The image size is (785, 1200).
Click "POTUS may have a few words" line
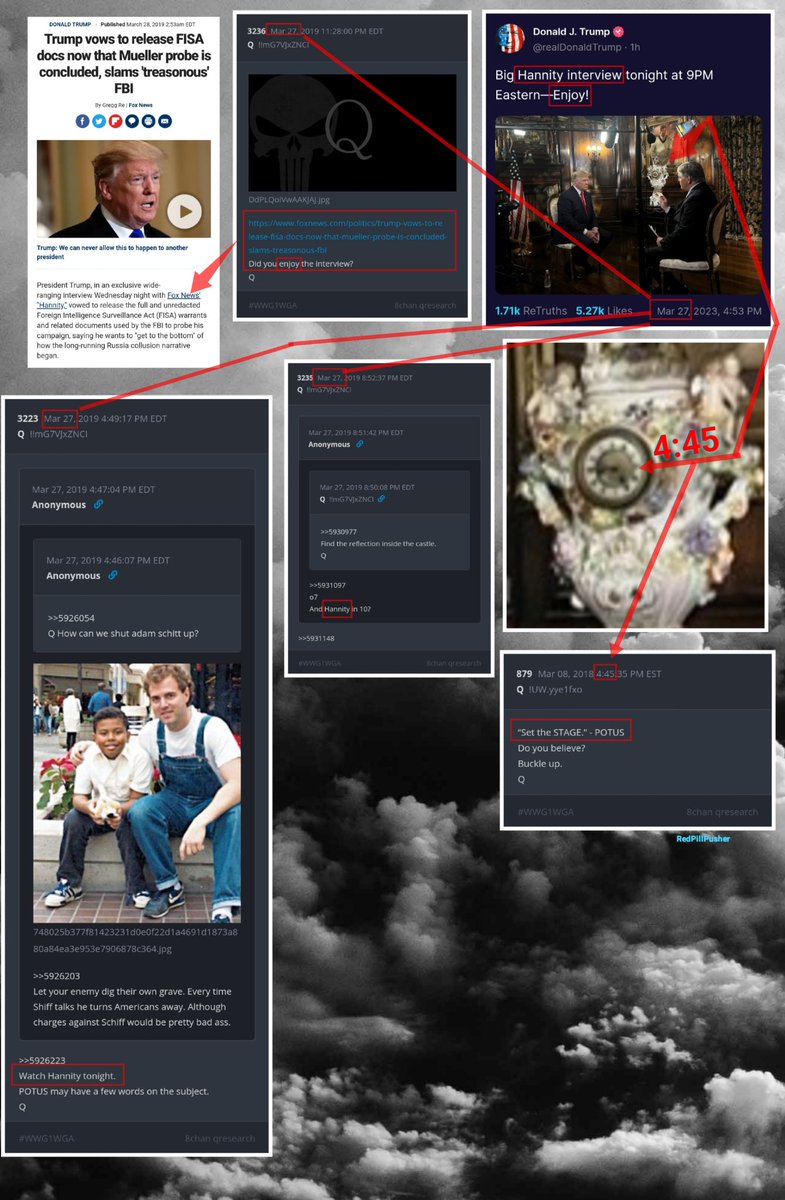(113, 1091)
